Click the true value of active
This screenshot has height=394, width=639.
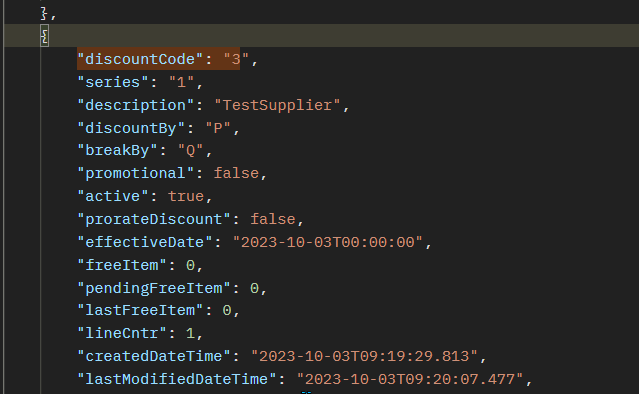[186, 196]
